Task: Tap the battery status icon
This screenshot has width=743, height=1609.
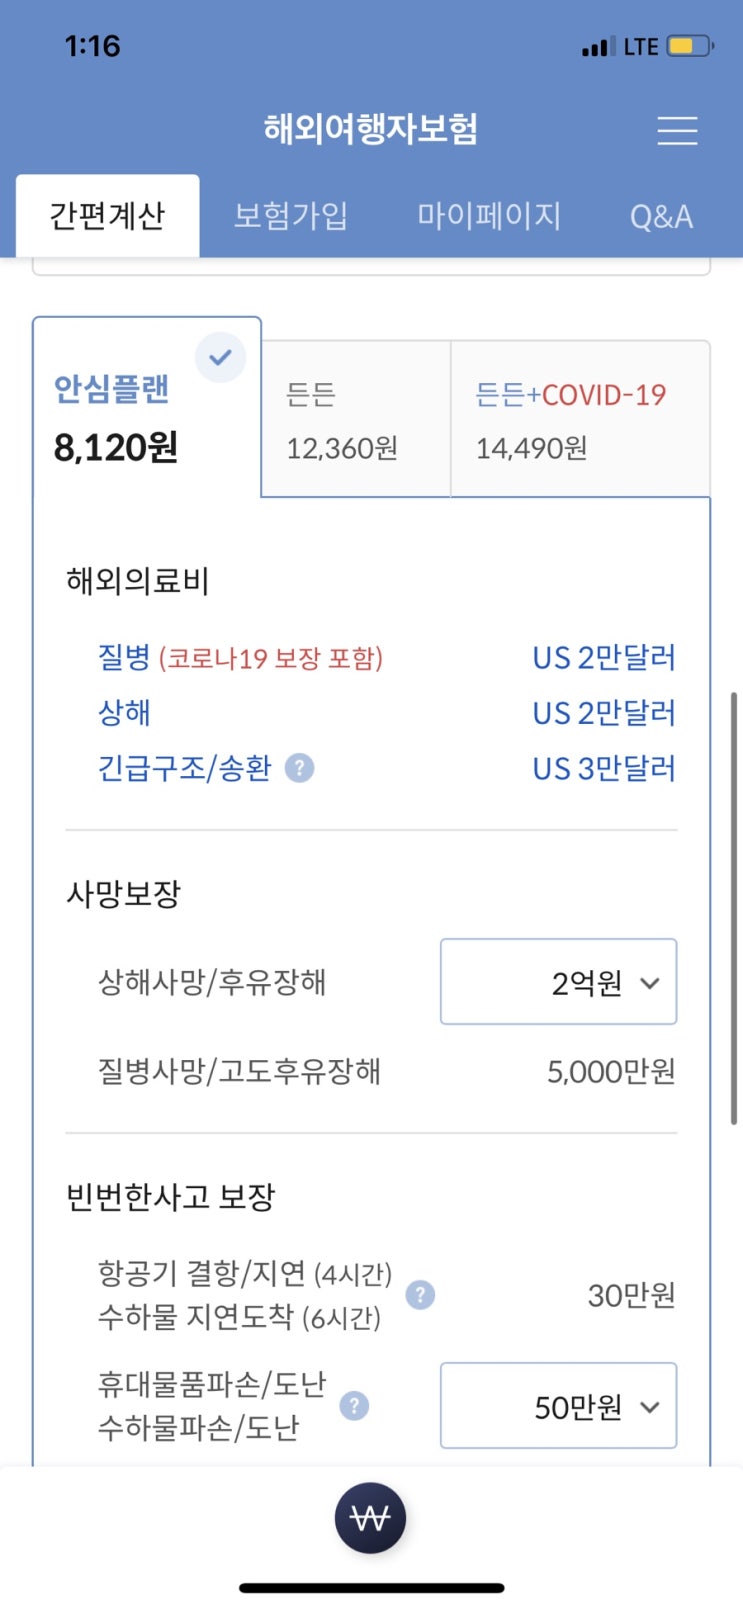Action: tap(690, 46)
